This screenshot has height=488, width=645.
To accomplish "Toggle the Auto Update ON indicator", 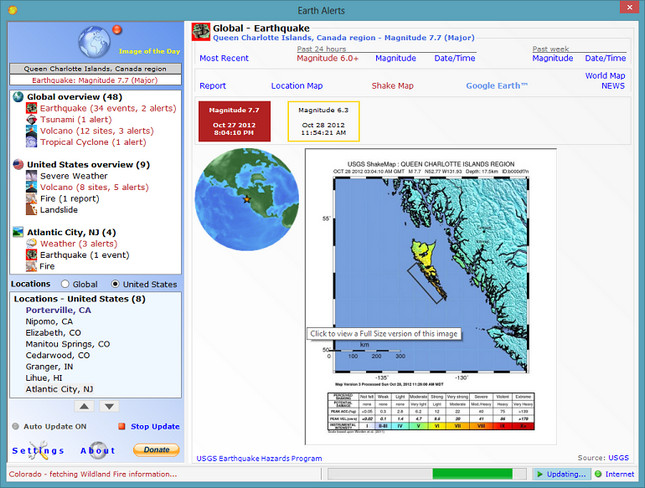I will click(x=16, y=426).
